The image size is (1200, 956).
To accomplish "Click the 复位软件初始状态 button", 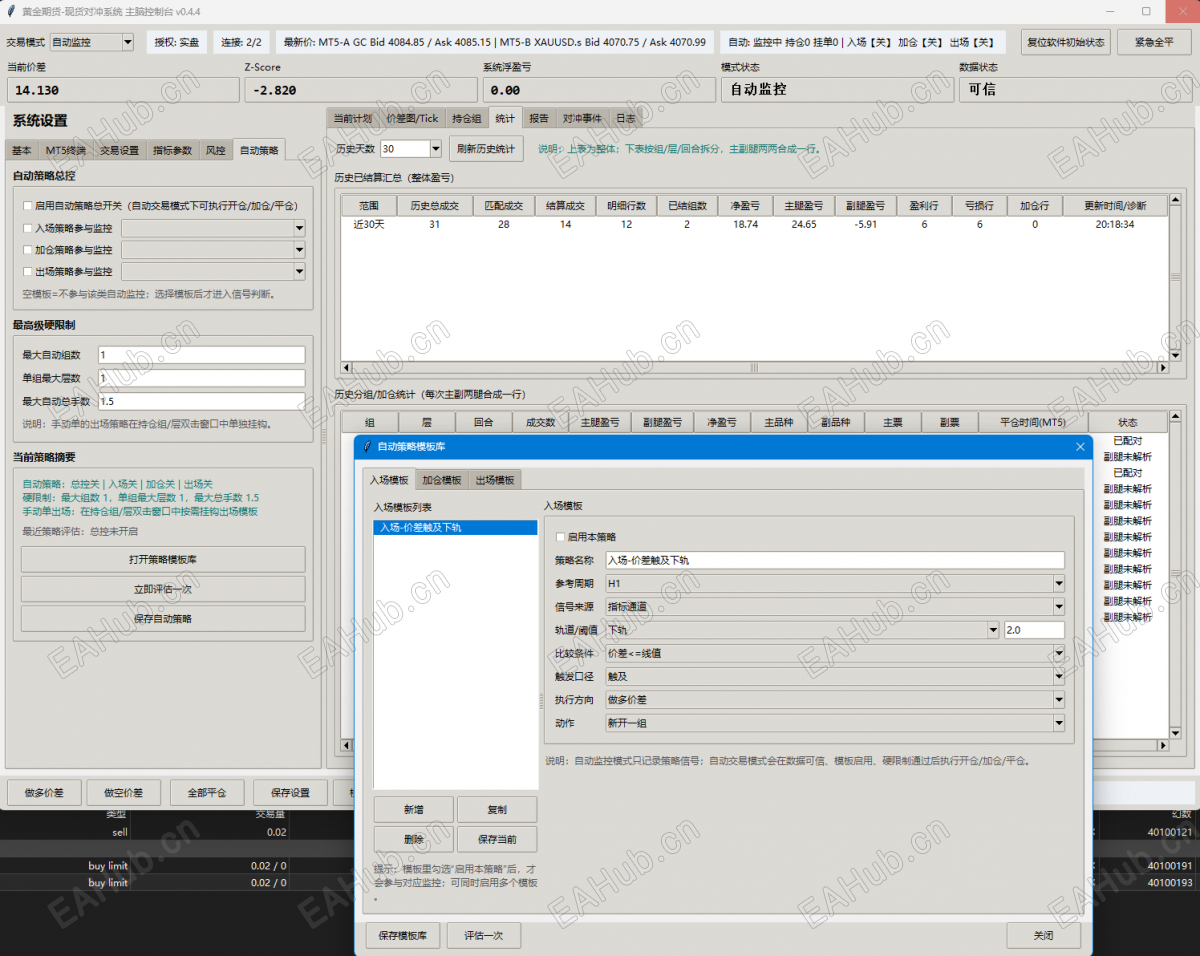I will click(x=1065, y=42).
